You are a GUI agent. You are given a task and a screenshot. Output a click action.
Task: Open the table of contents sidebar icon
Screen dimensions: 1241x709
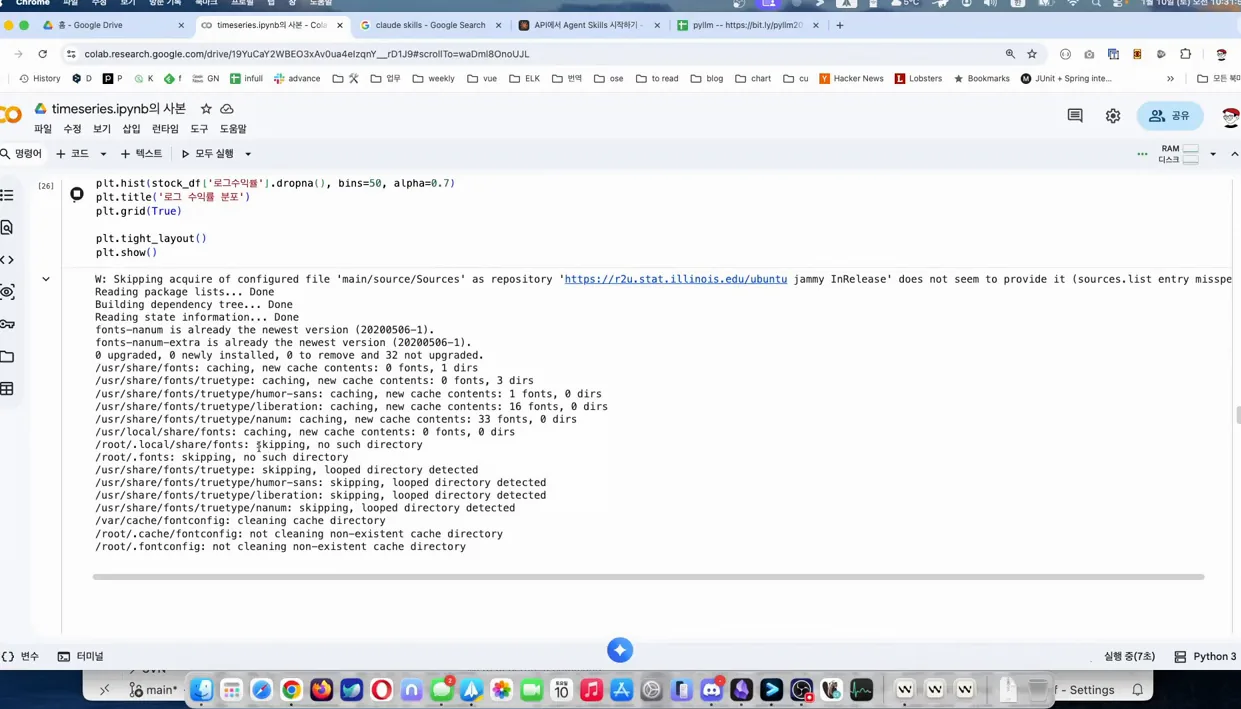(7, 195)
